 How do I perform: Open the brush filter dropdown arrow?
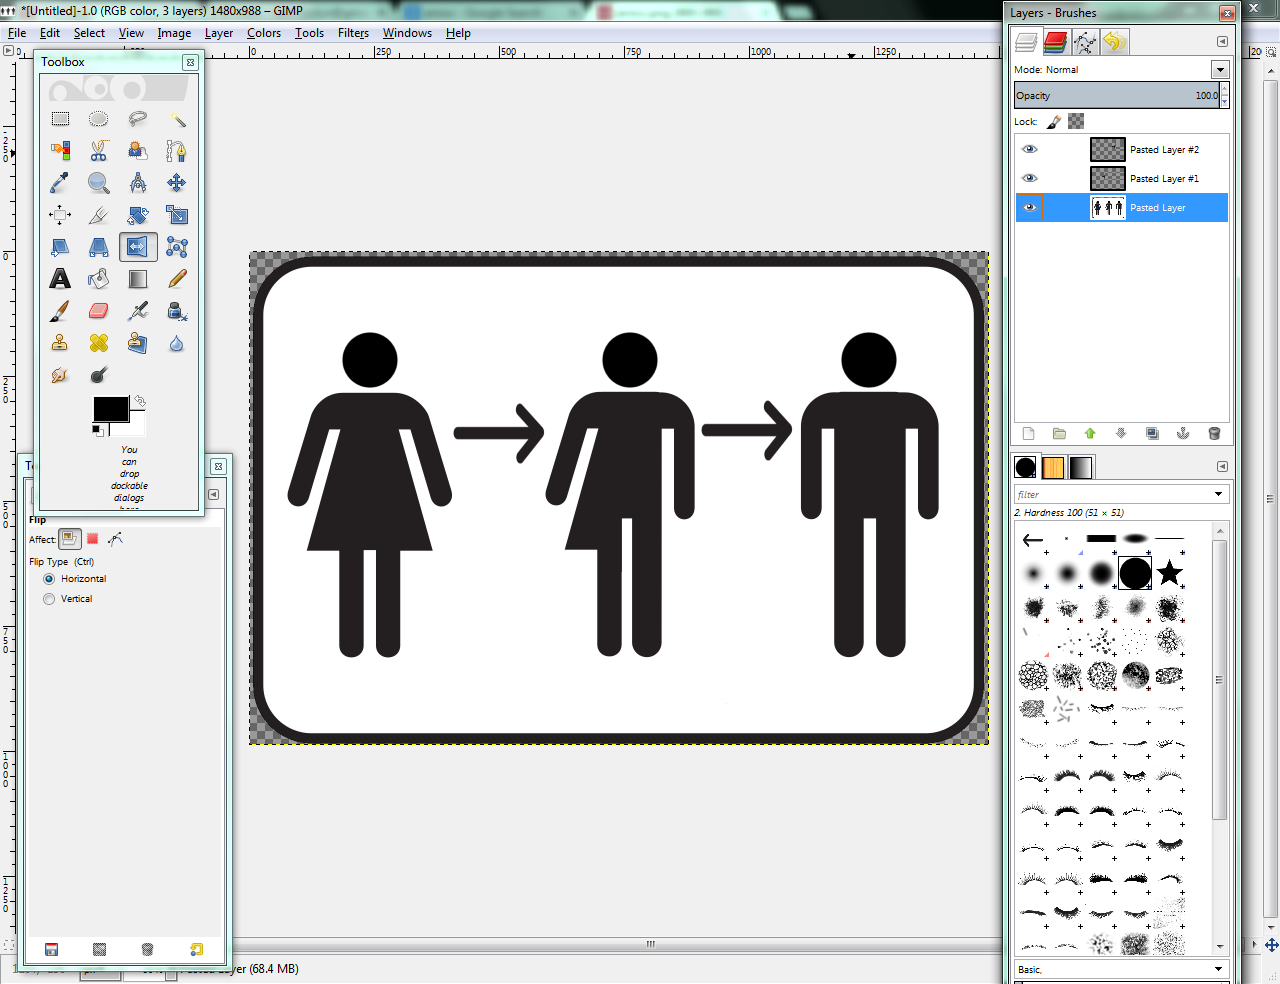pyautogui.click(x=1218, y=494)
